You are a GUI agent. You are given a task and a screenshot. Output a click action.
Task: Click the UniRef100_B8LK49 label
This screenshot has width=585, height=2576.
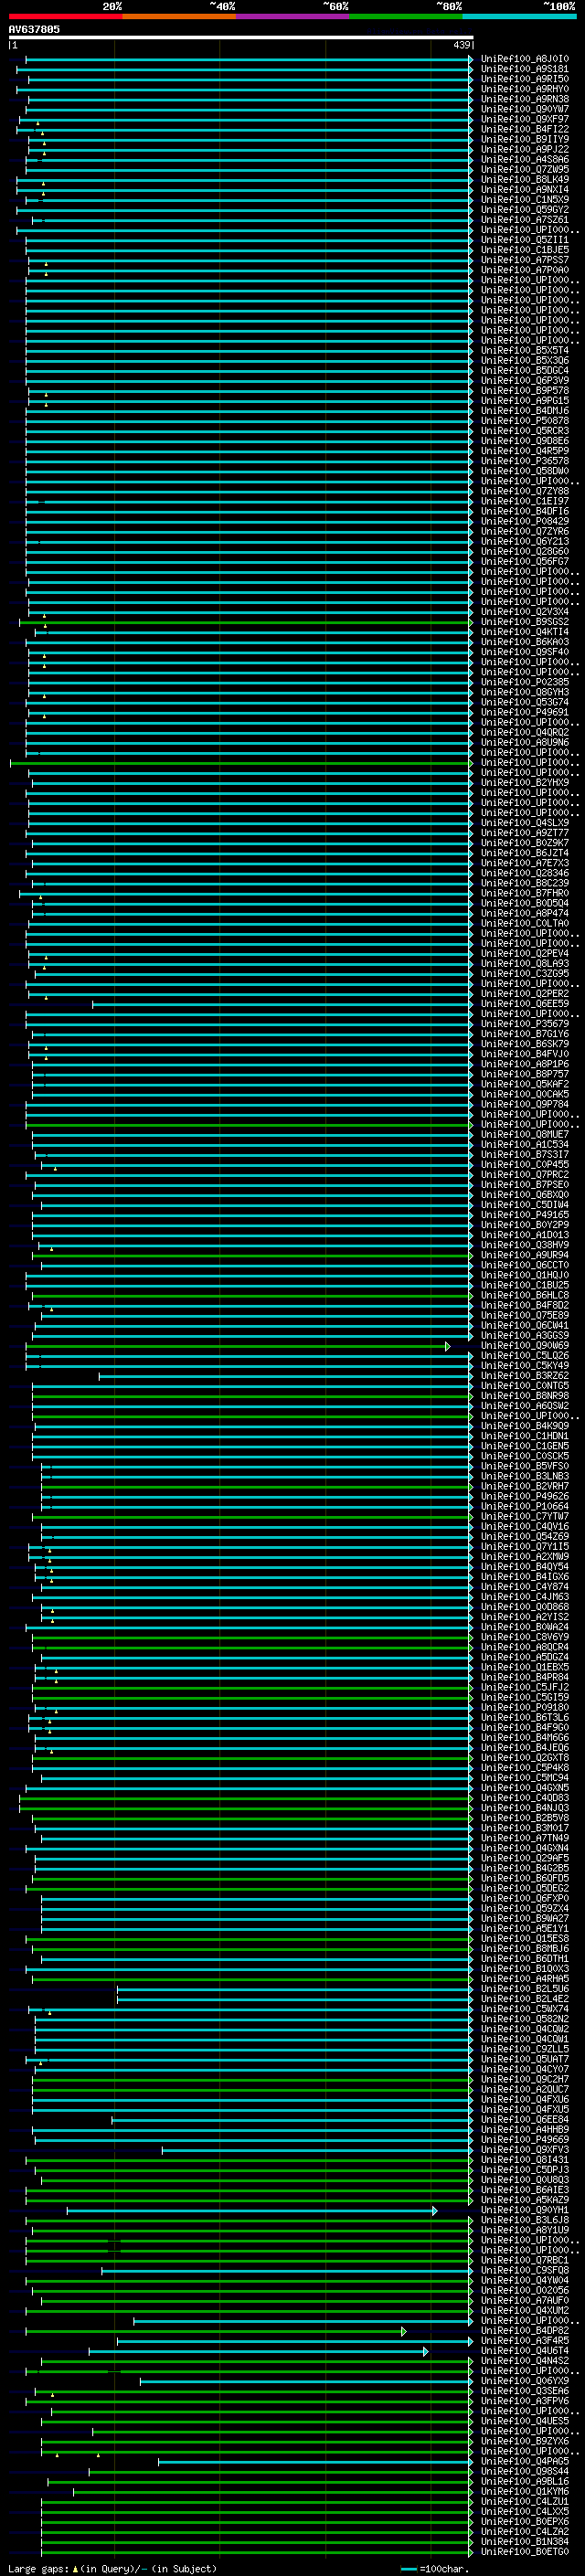click(525, 179)
